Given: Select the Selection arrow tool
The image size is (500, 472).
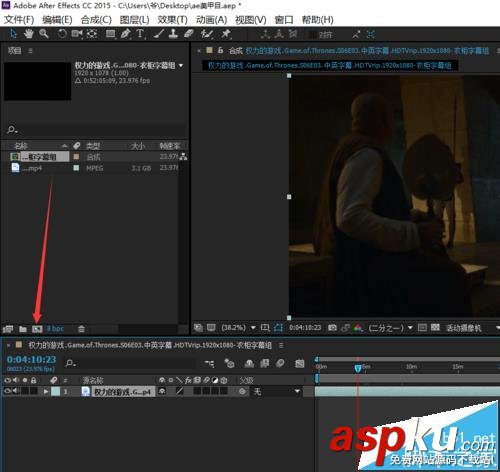Looking at the screenshot, I should (13, 34).
